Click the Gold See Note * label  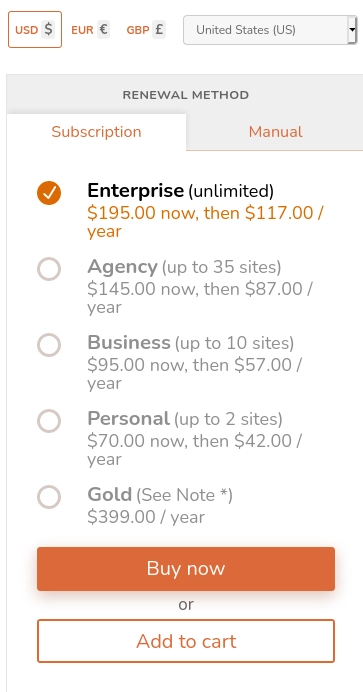pyautogui.click(x=160, y=494)
